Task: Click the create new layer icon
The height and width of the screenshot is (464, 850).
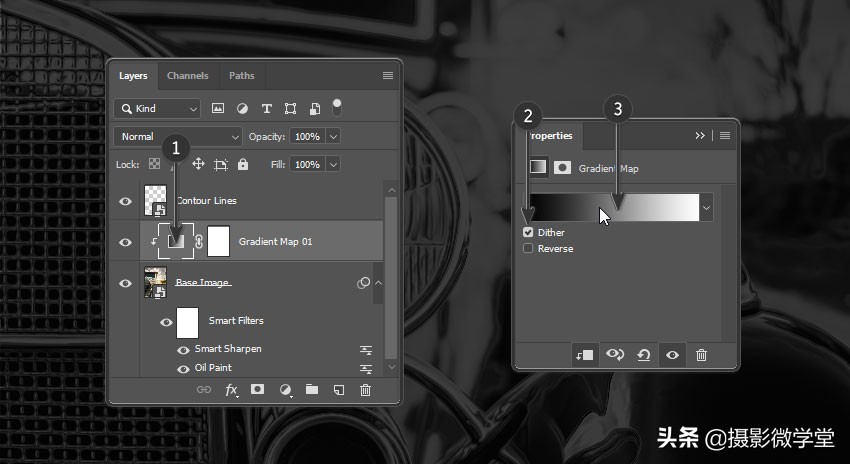Action: (339, 390)
